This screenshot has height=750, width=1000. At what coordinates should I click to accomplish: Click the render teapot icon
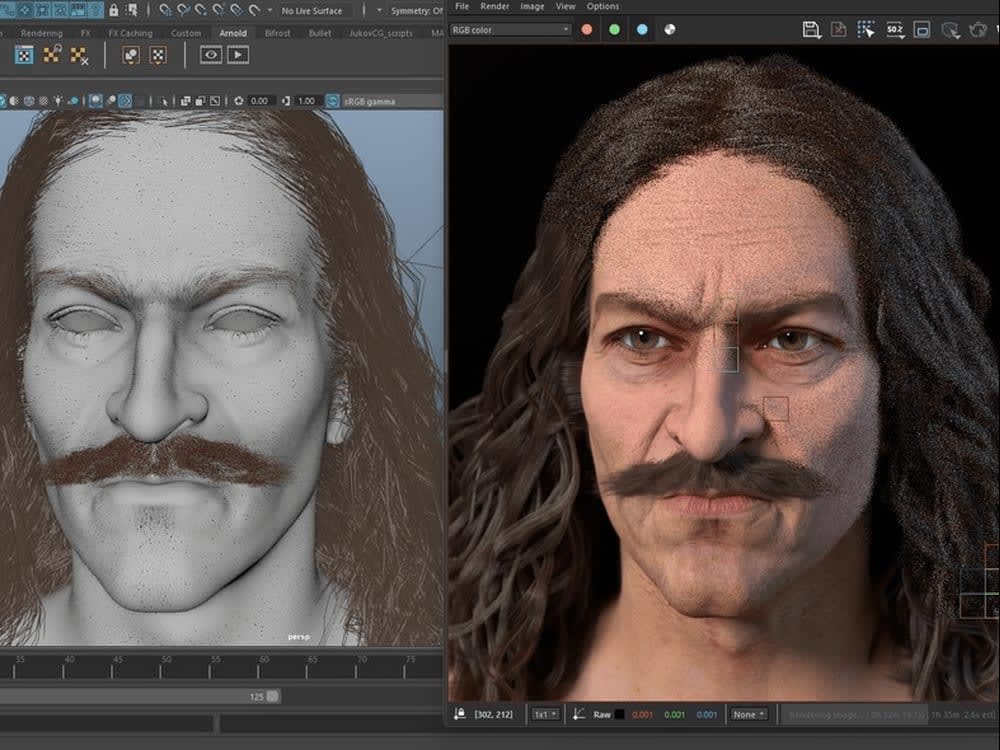click(x=978, y=29)
